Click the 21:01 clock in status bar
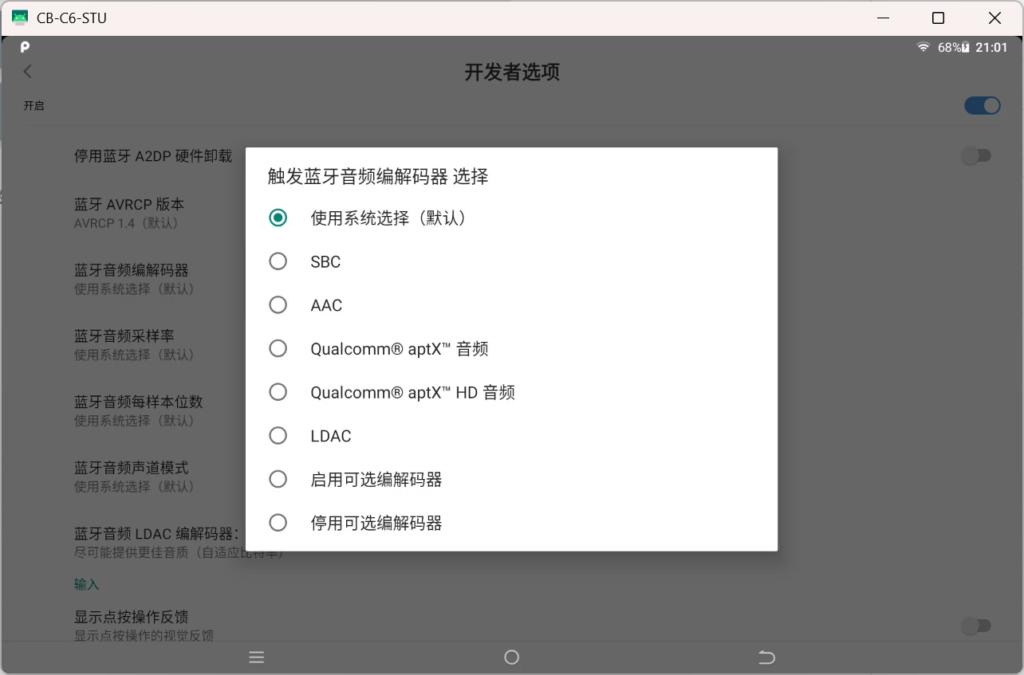Screen dimensions: 1024x675 (x=991, y=48)
